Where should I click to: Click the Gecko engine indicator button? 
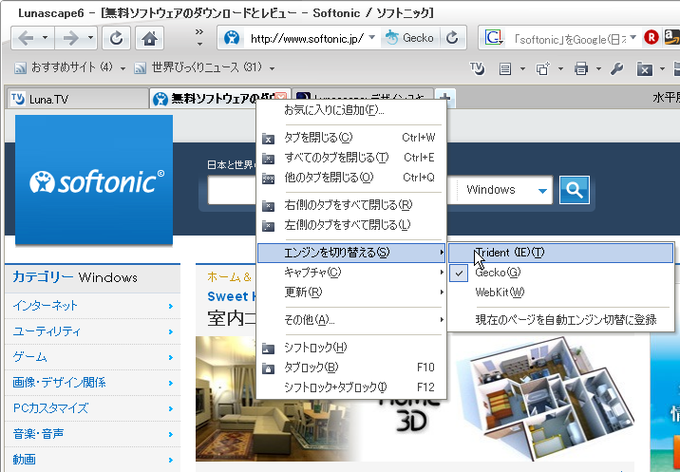[x=410, y=38]
